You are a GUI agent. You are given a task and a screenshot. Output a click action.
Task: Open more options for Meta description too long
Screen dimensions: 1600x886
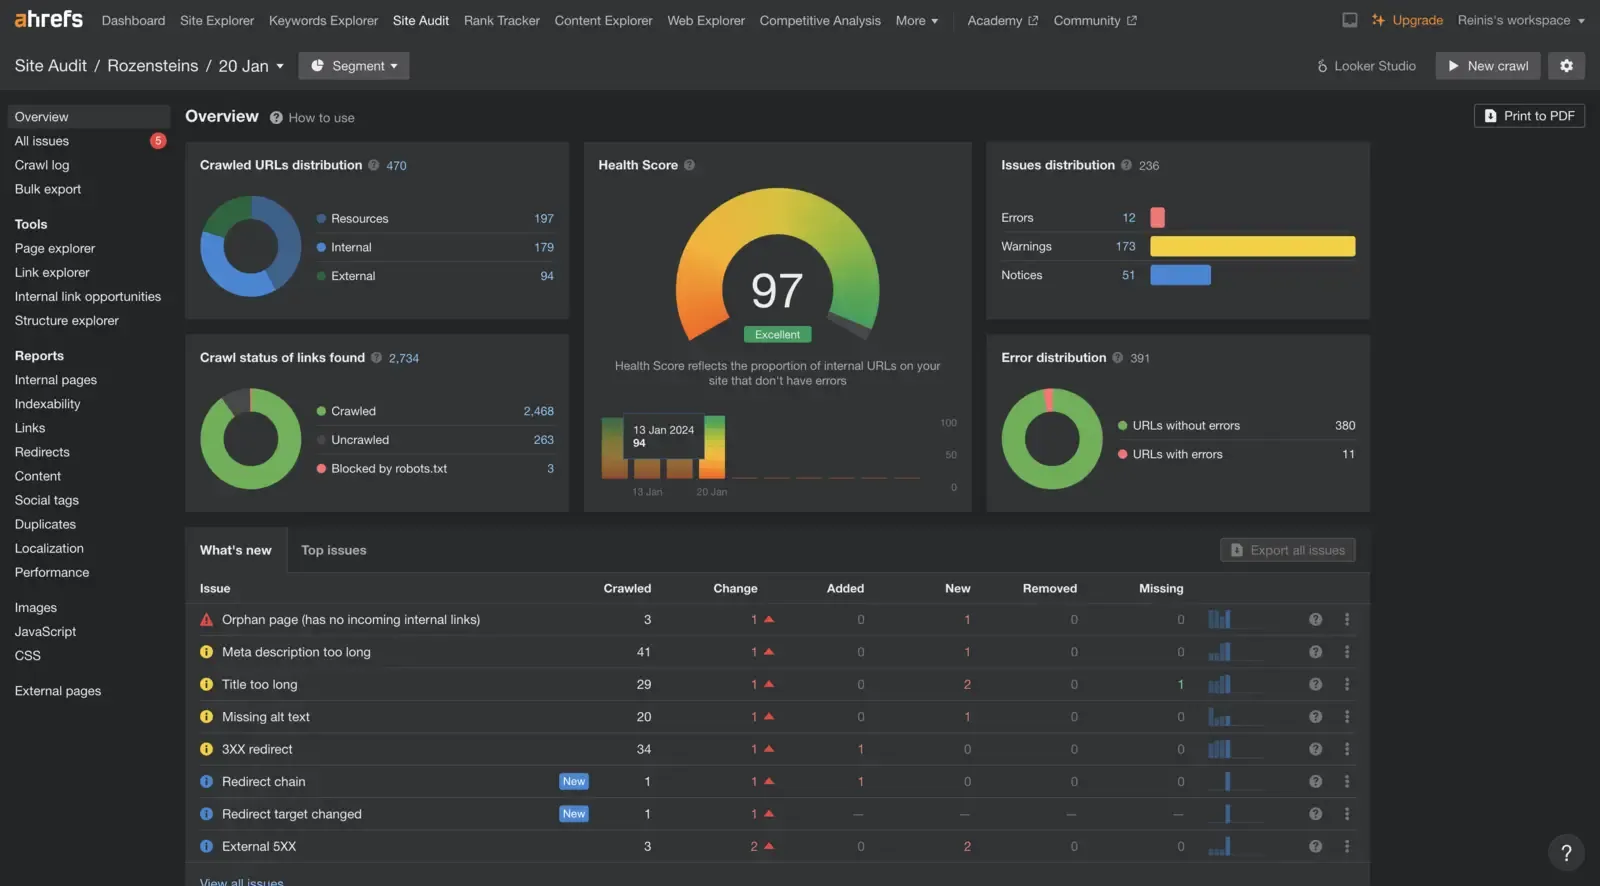coord(1347,652)
